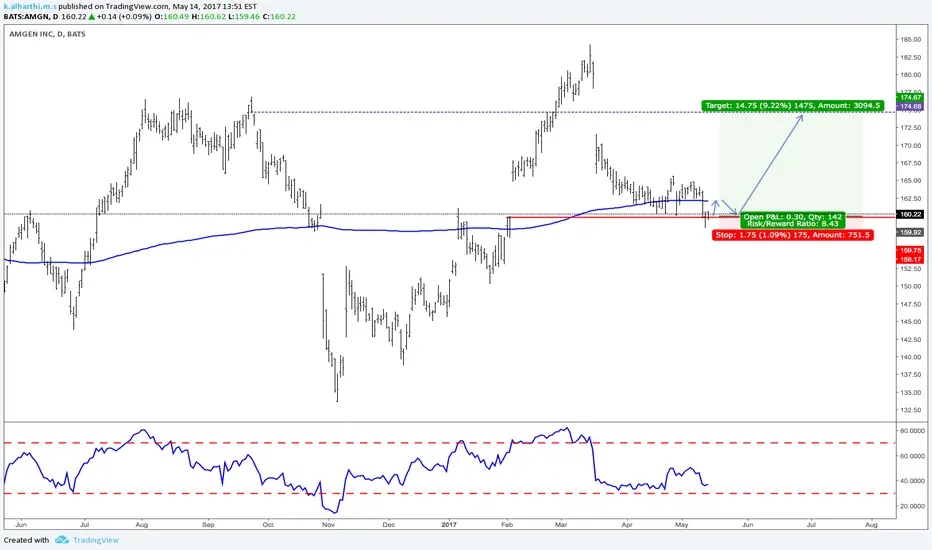This screenshot has width=932, height=550.
Task: Select the Open P&L Risk/Reward Ratio label
Action: (x=793, y=220)
